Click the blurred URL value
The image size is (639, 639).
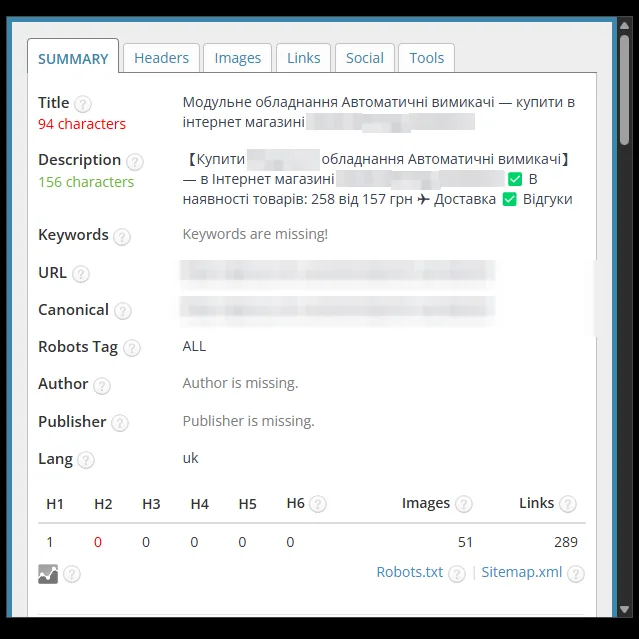point(337,273)
